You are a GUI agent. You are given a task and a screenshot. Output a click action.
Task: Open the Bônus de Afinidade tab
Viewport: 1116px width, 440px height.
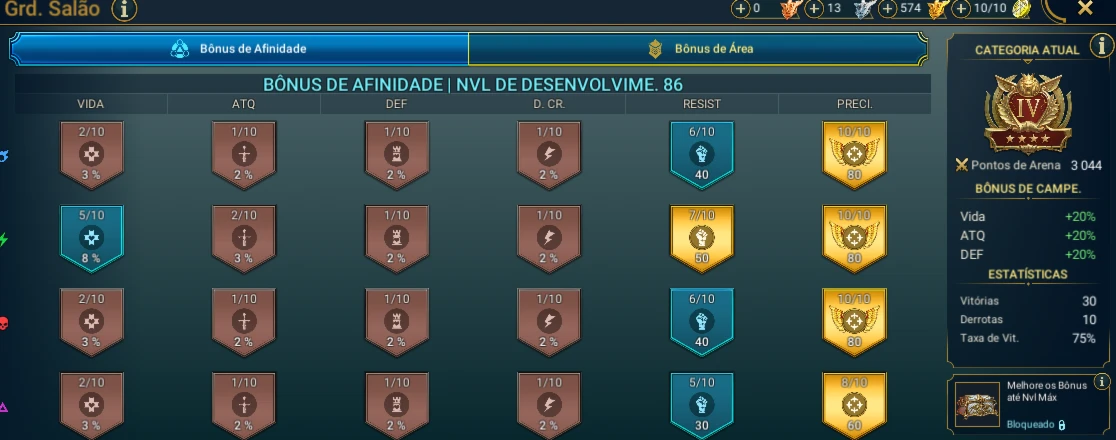pyautogui.click(x=239, y=48)
